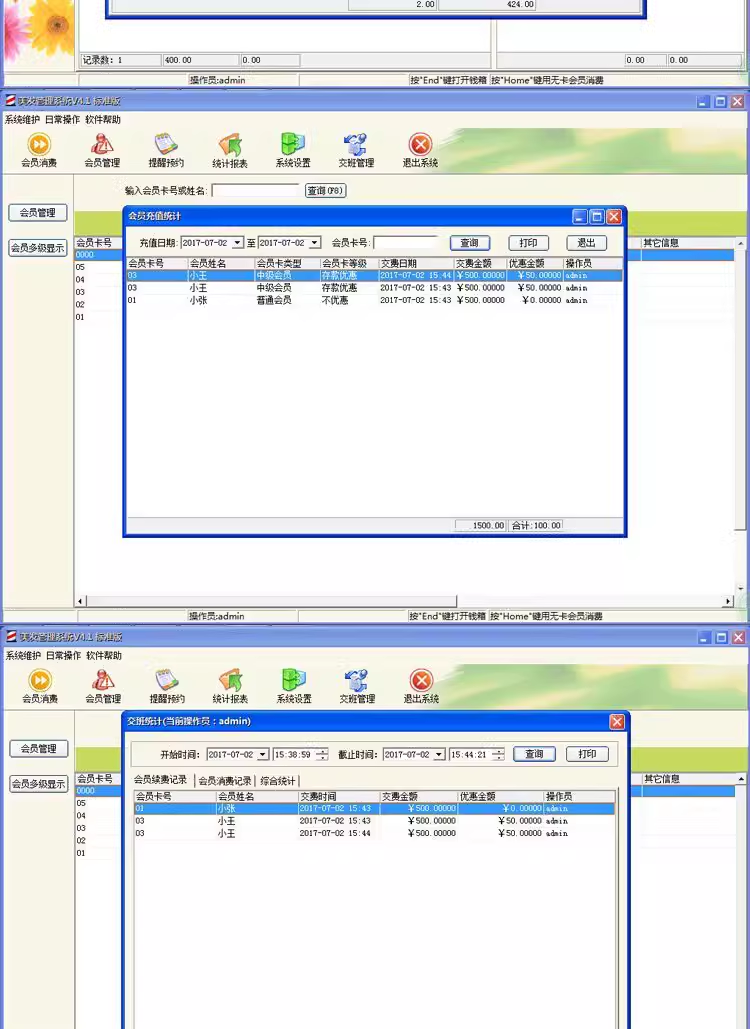Open 系统设置 icon in window behind 交班统计 dialog
750x1029 pixels.
coord(294,686)
